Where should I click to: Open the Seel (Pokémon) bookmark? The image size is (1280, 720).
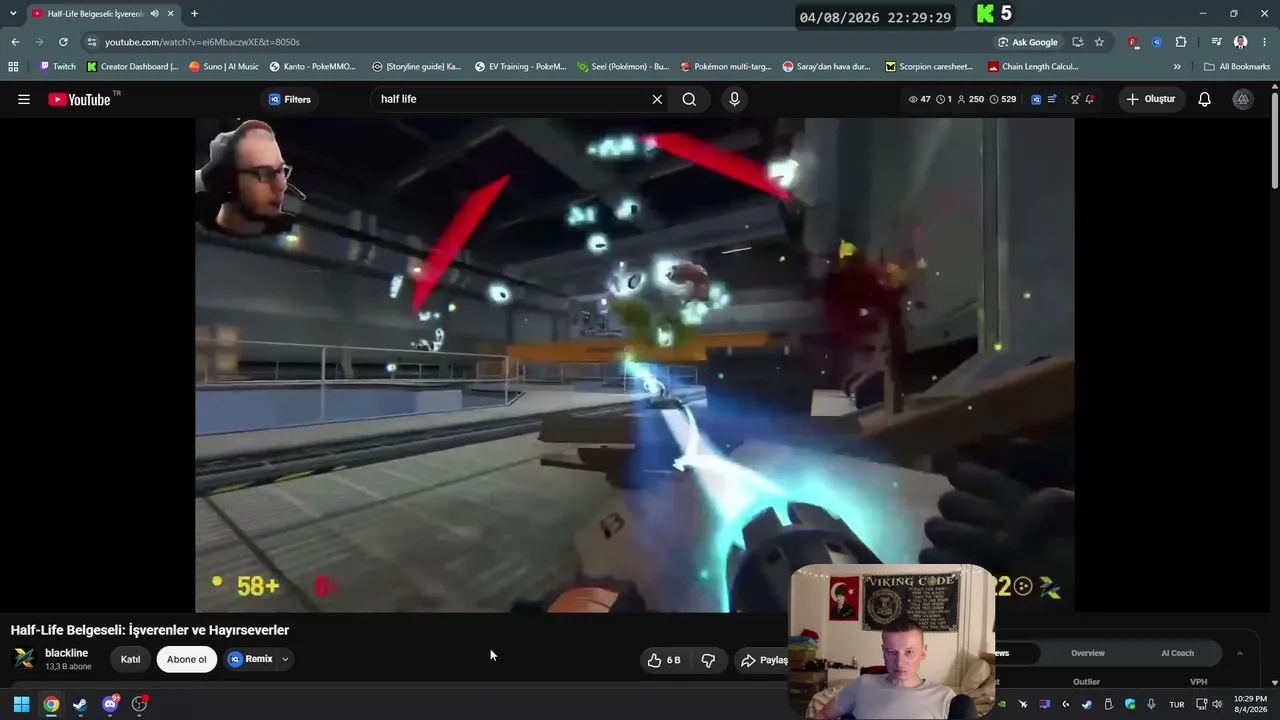(623, 67)
